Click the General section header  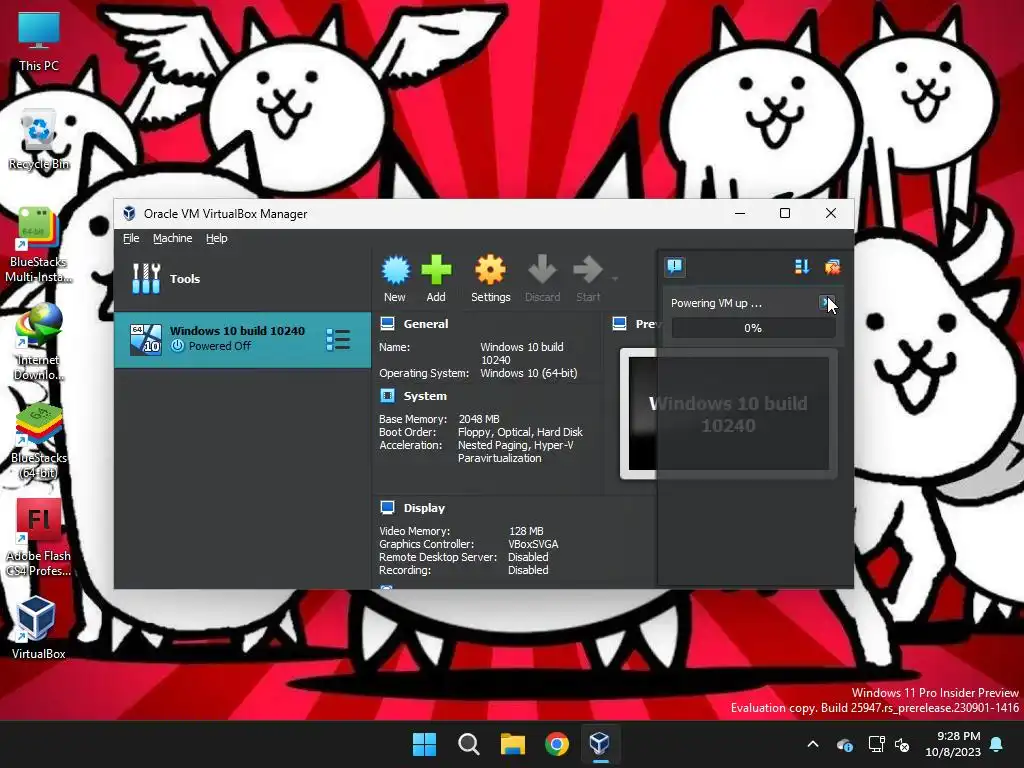(426, 324)
